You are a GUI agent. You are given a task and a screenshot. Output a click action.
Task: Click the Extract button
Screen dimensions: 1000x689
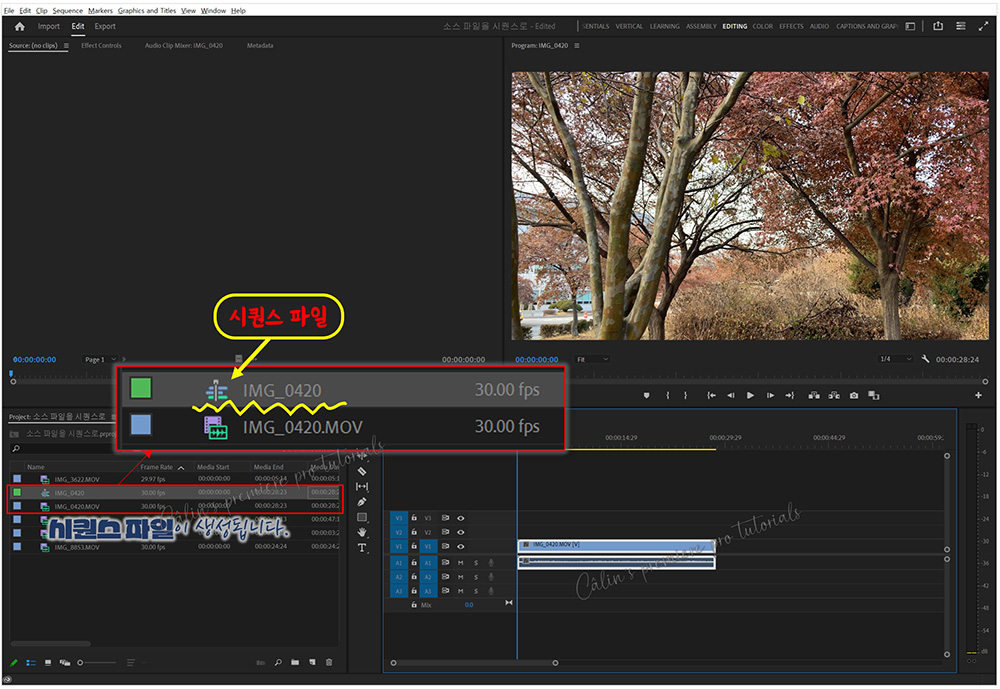point(834,396)
